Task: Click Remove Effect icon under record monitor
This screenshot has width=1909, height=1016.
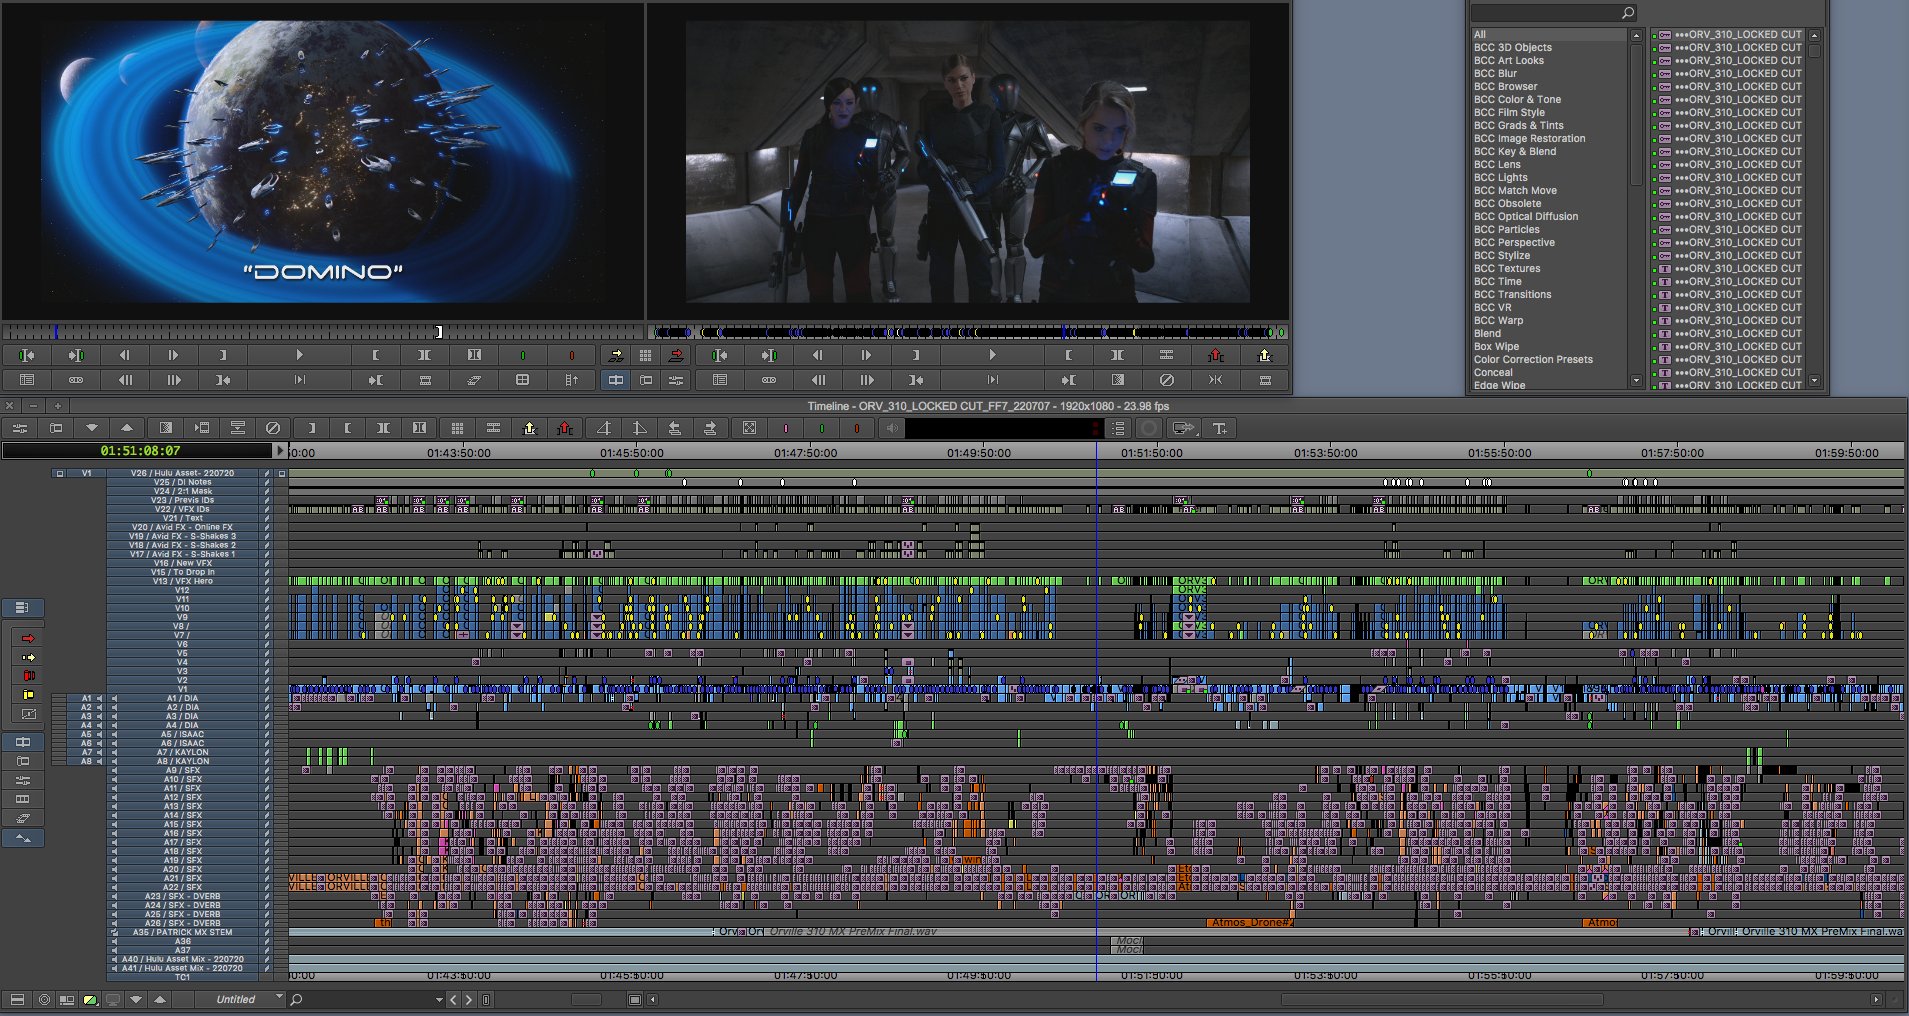Action: pyautogui.click(x=1166, y=380)
